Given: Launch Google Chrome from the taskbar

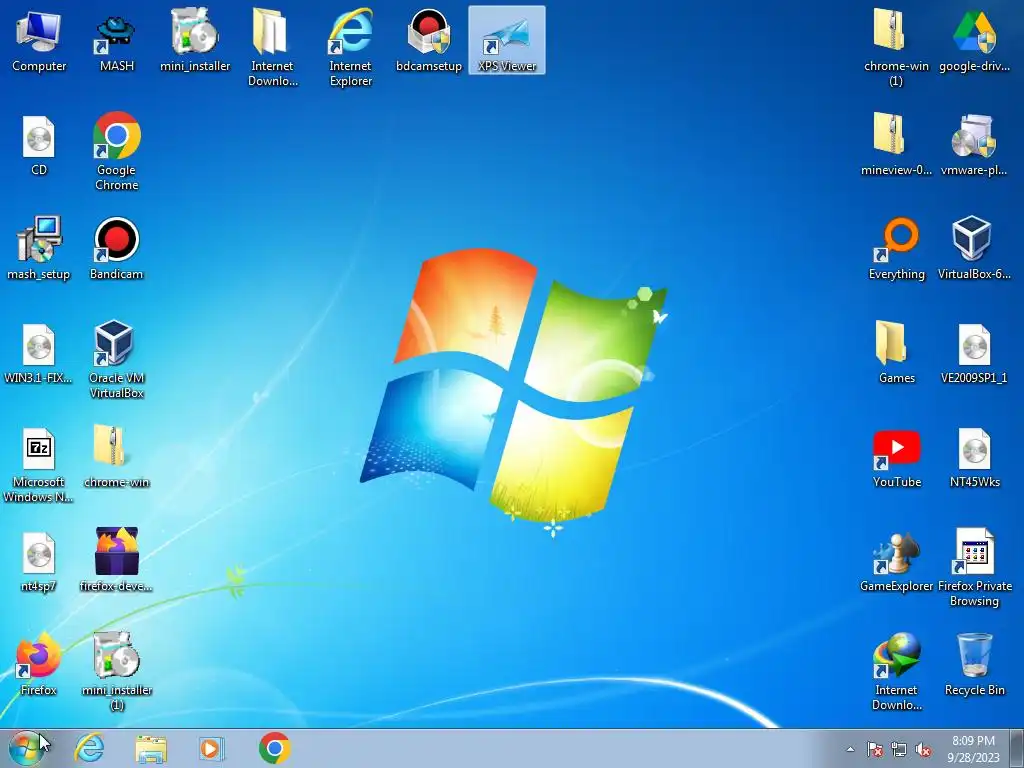Looking at the screenshot, I should coord(274,748).
